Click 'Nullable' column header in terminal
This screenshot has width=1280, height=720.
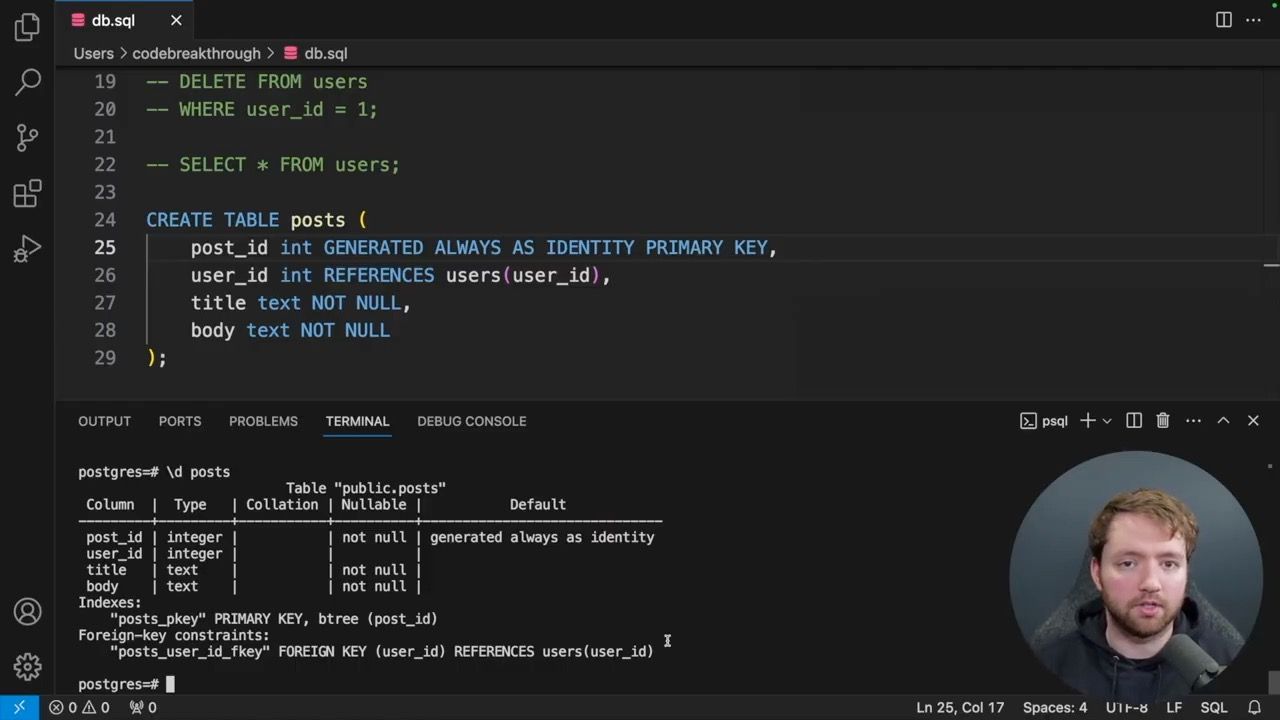pos(374,505)
